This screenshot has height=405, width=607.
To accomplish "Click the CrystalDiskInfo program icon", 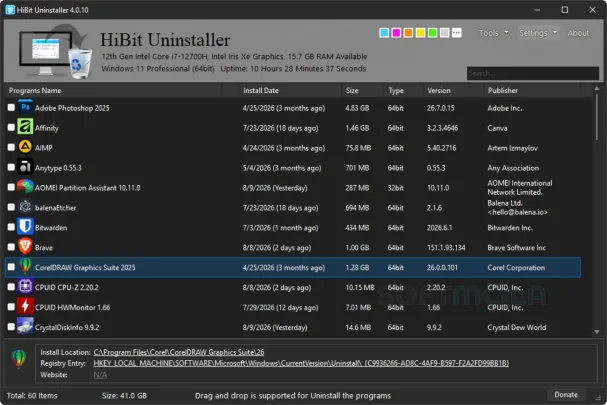I will 25,327.
